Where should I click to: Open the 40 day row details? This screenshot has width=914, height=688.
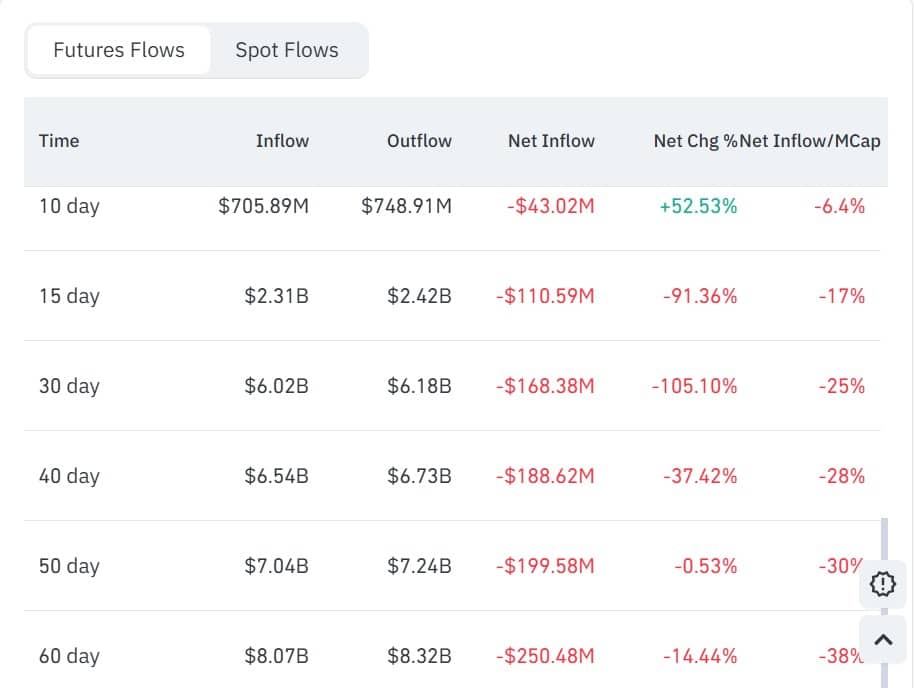[x=68, y=476]
